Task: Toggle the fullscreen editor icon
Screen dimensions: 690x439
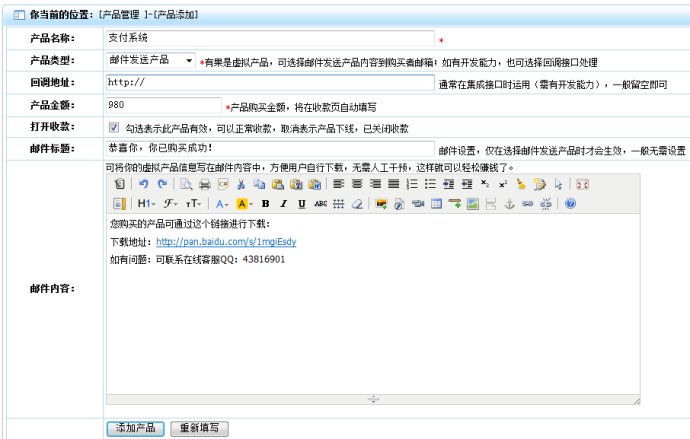Action: click(x=582, y=184)
